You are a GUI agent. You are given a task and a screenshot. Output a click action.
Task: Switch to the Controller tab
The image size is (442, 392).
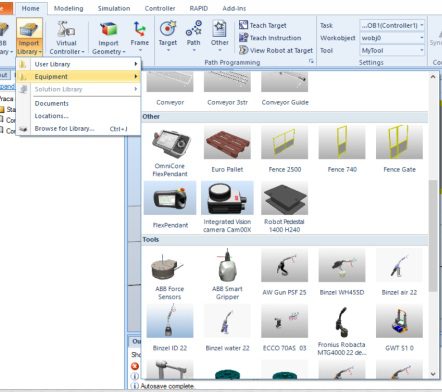(x=160, y=8)
